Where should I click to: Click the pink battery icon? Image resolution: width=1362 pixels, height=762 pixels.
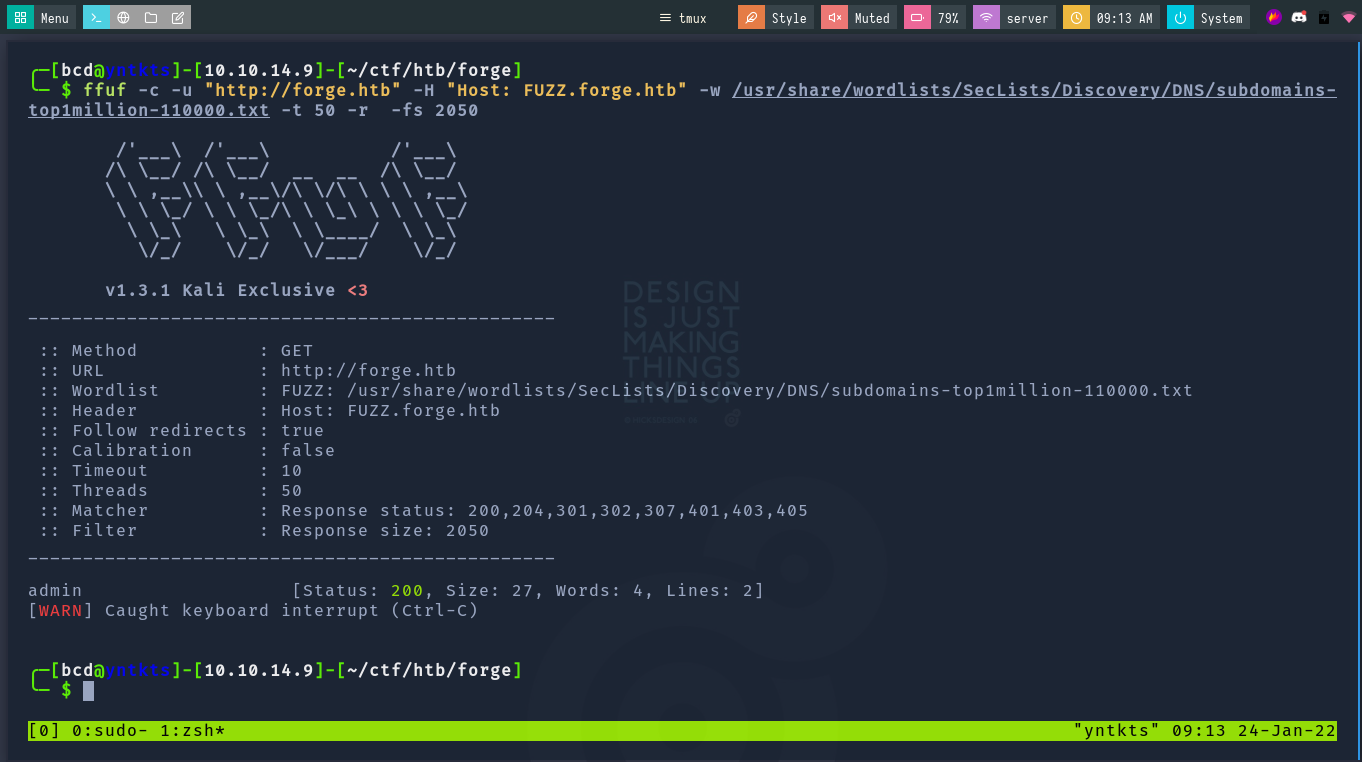click(x=917, y=18)
